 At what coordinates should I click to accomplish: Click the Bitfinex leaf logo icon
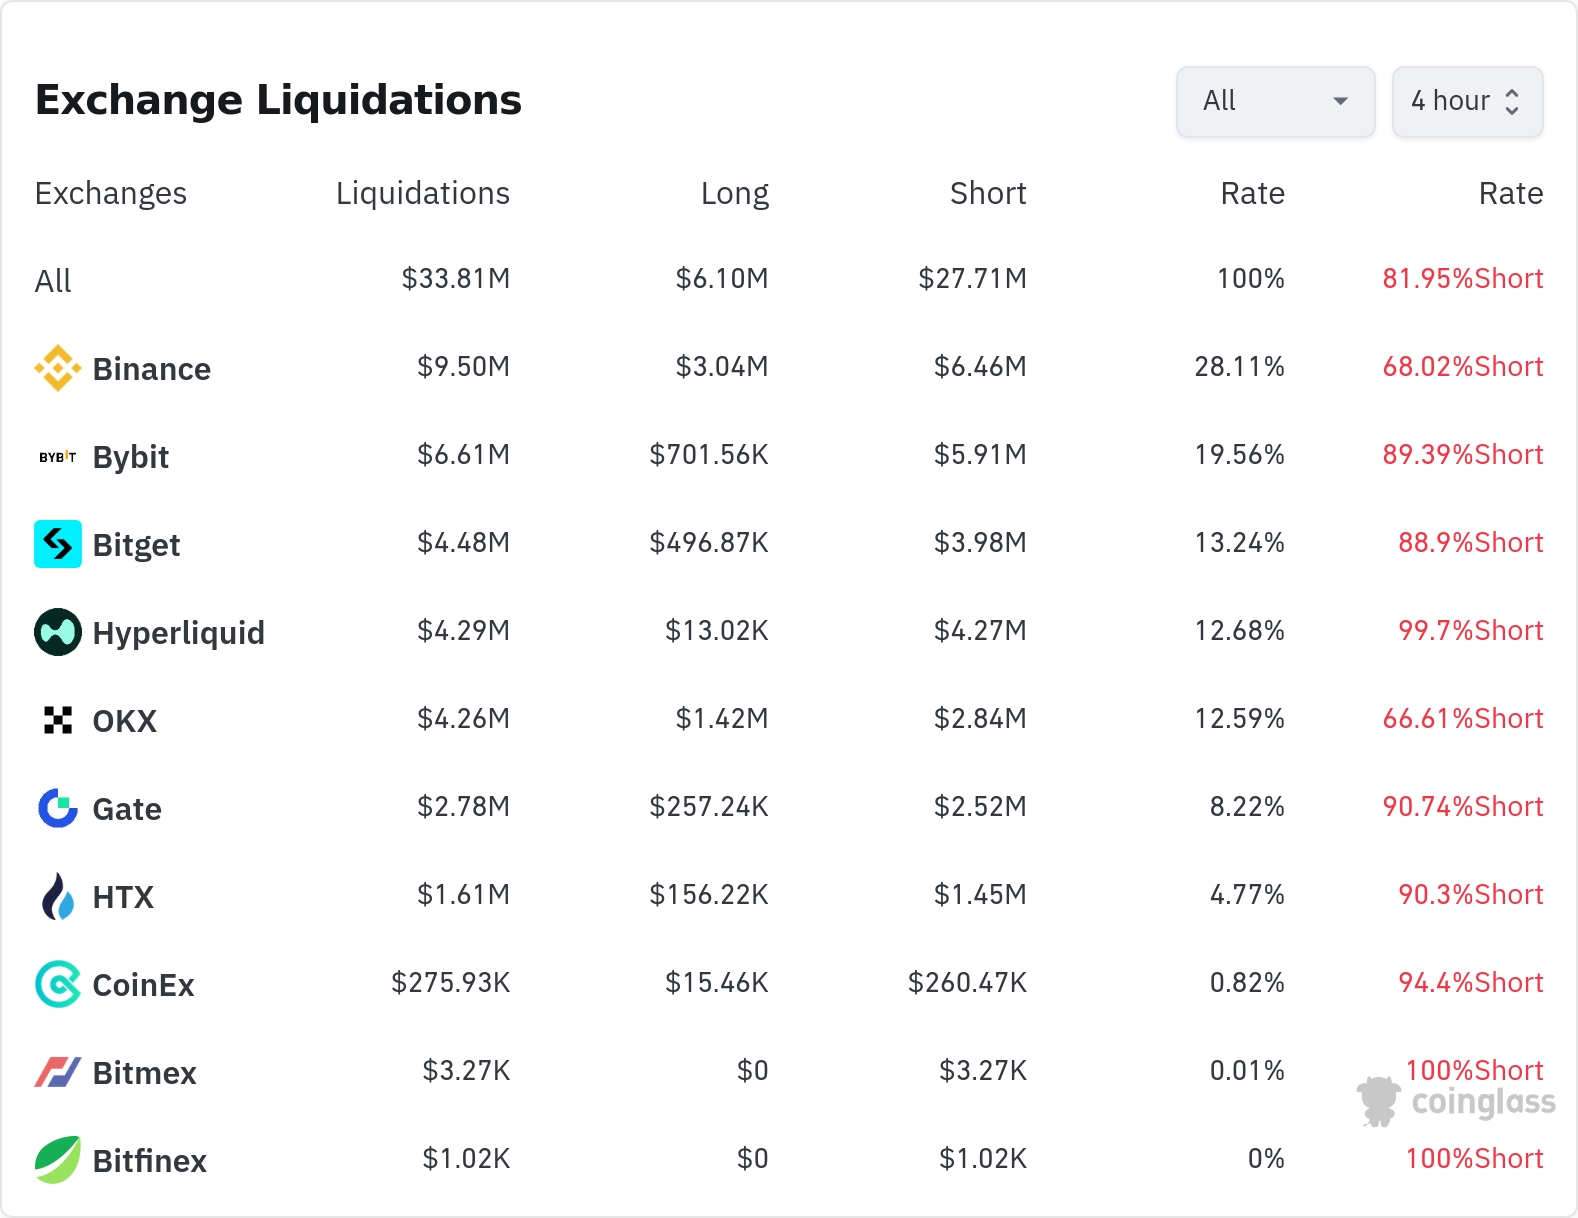[x=58, y=1160]
